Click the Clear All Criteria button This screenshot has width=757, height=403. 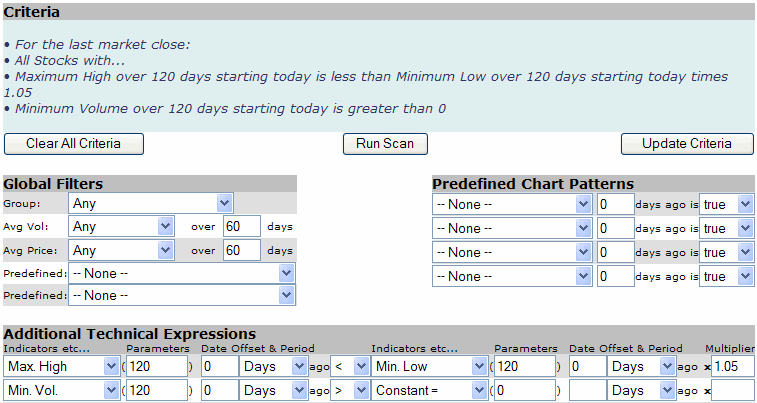click(74, 144)
